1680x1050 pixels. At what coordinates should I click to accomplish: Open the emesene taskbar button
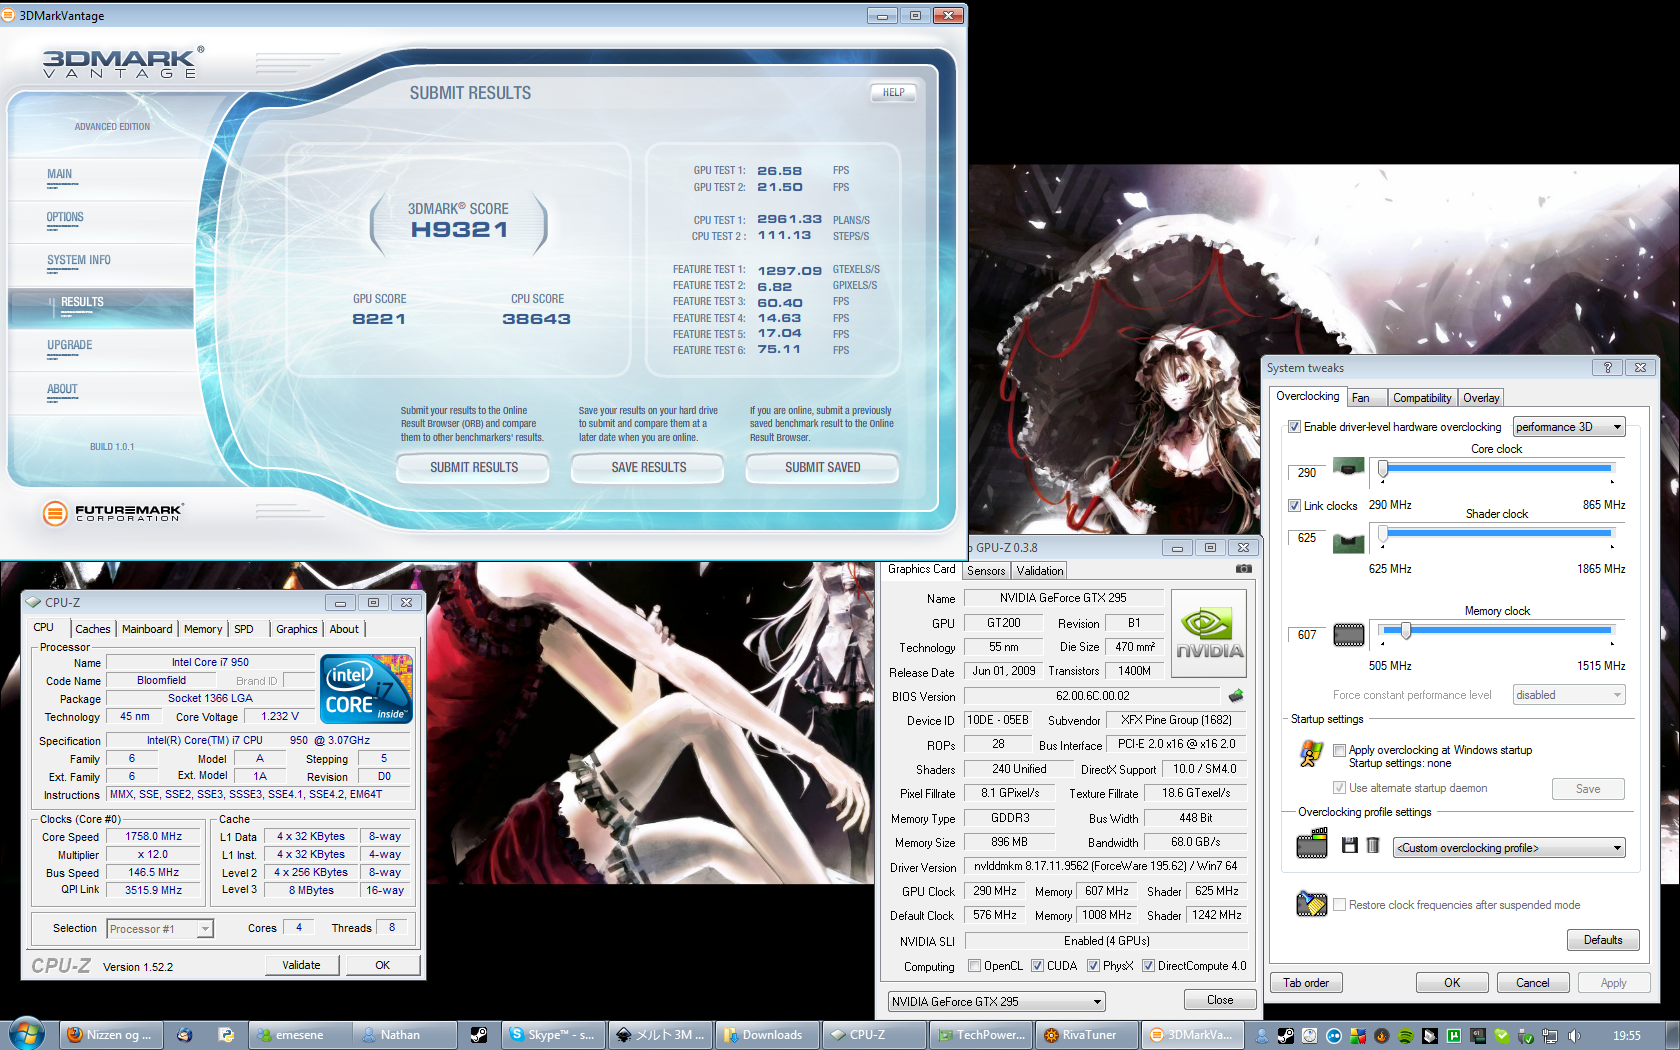point(298,1035)
